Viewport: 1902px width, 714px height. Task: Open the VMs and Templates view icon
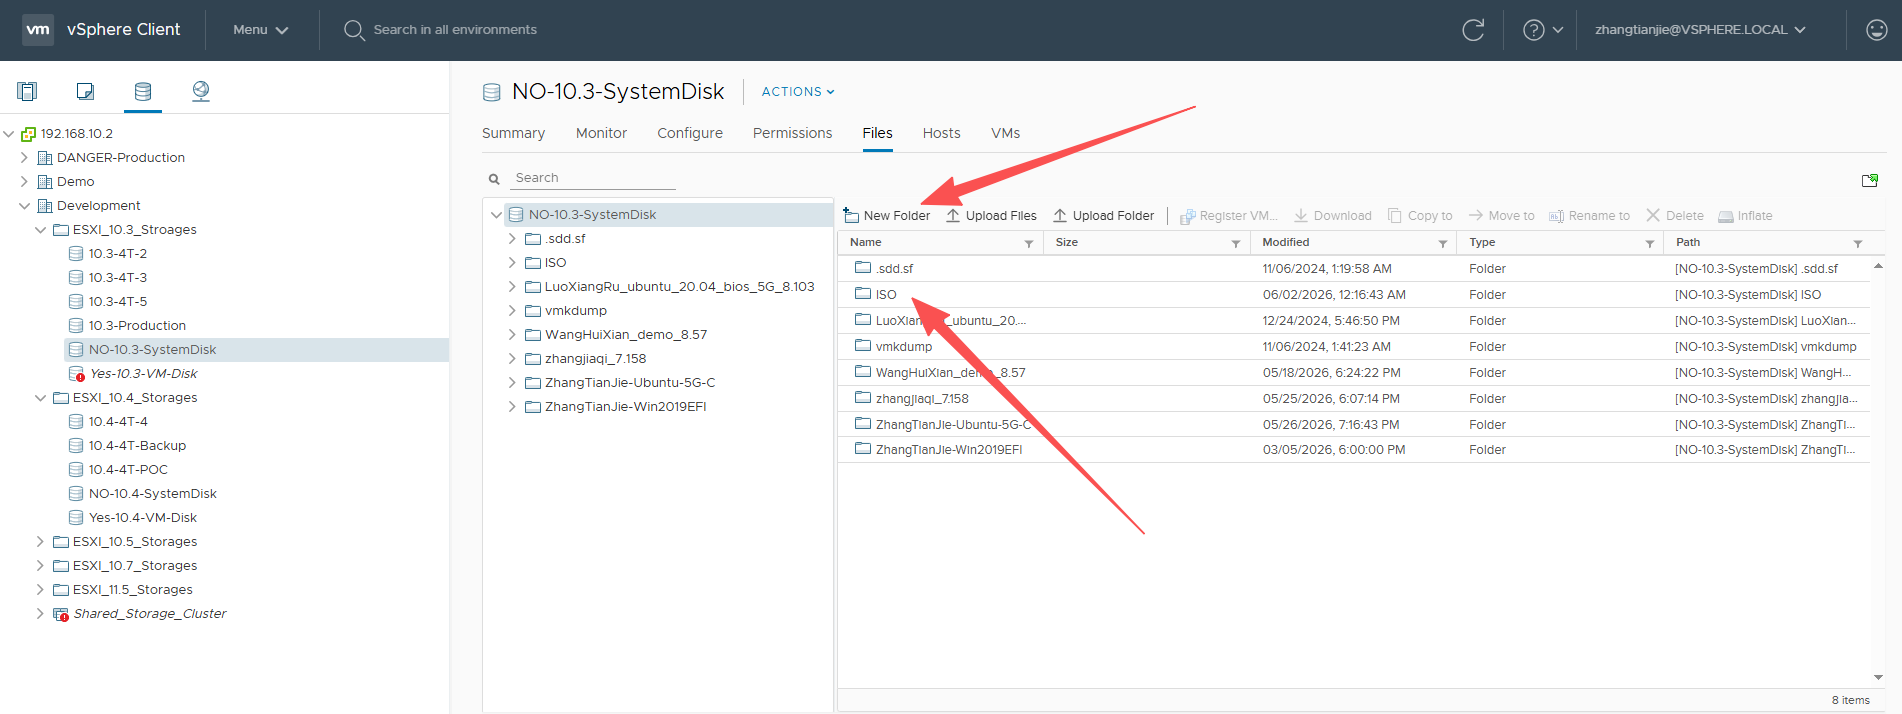(85, 91)
